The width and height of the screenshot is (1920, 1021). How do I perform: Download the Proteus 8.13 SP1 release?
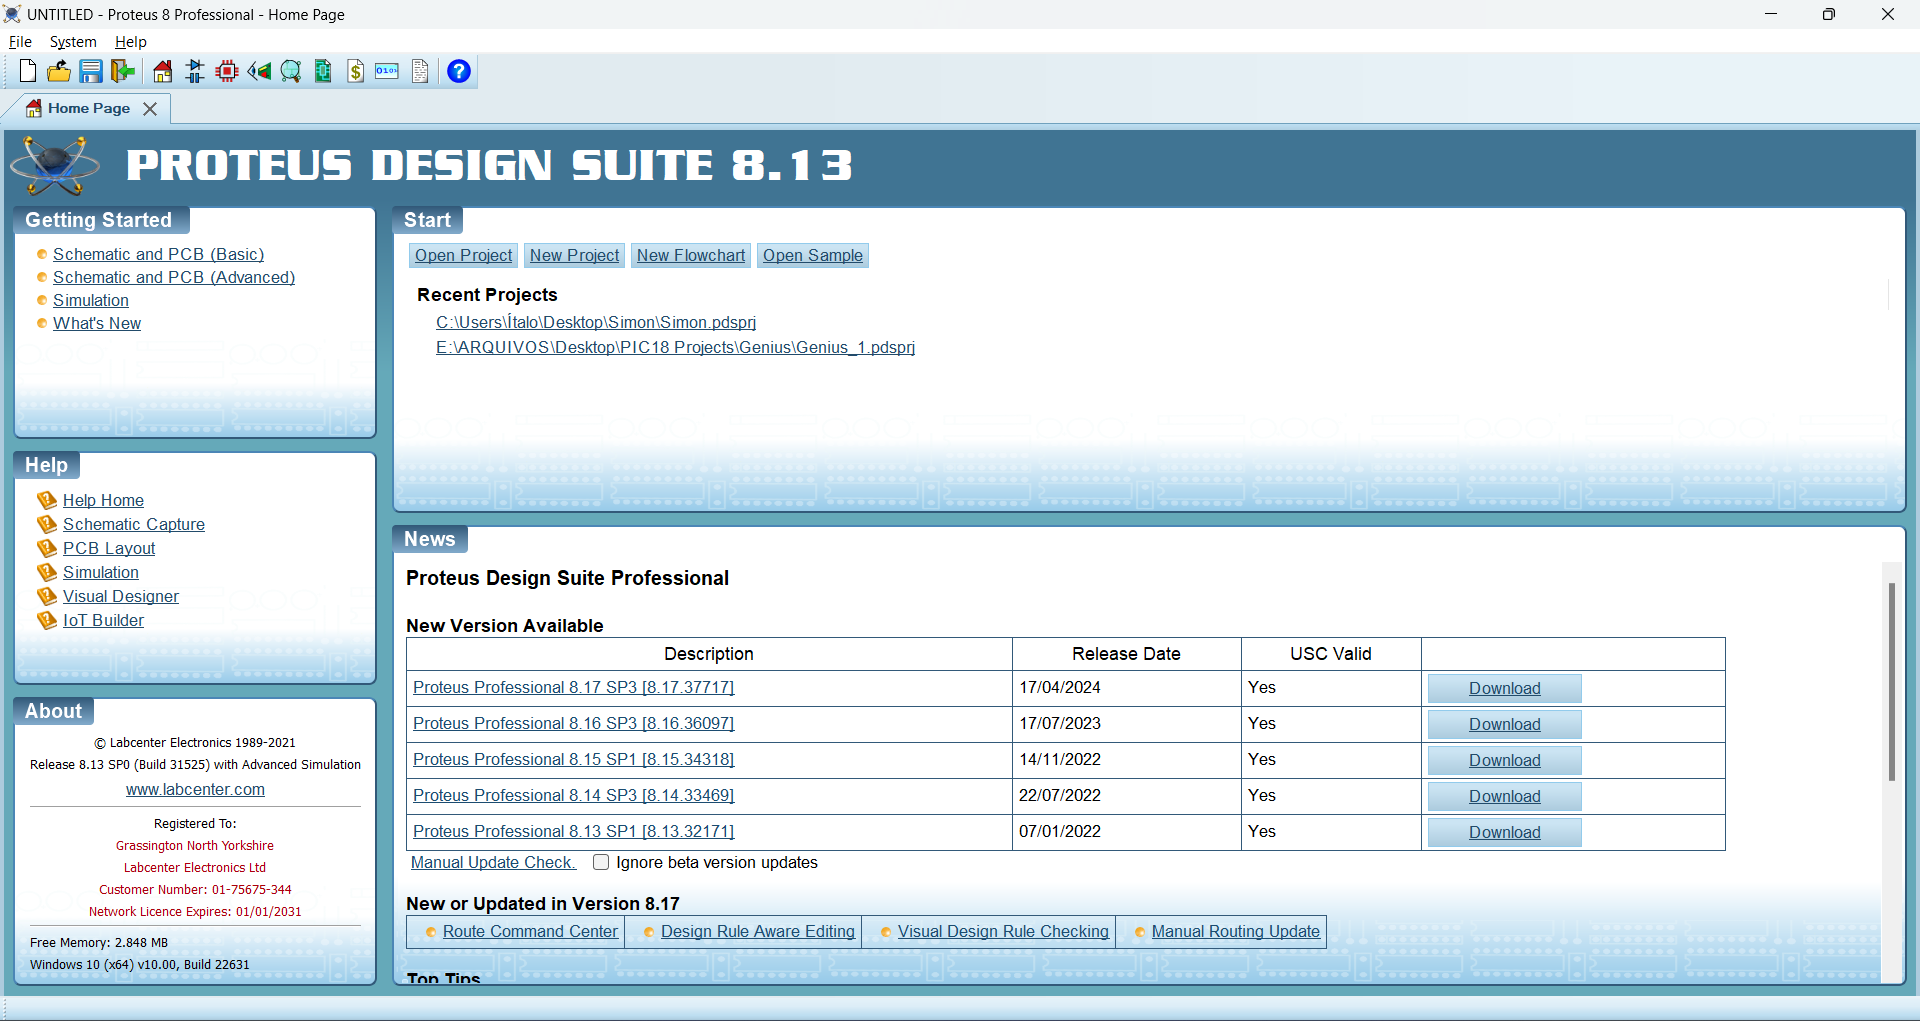coord(1504,832)
